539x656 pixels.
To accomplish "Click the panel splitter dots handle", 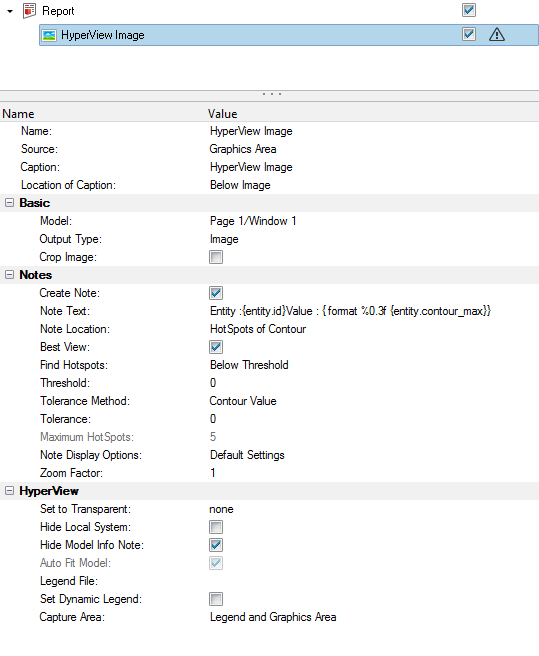I will tap(272, 94).
